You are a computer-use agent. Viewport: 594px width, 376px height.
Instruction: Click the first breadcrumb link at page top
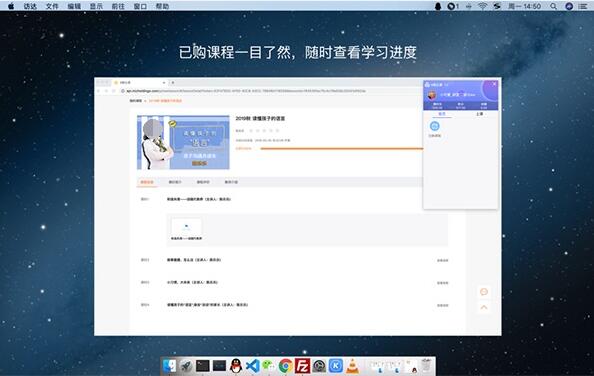136,101
